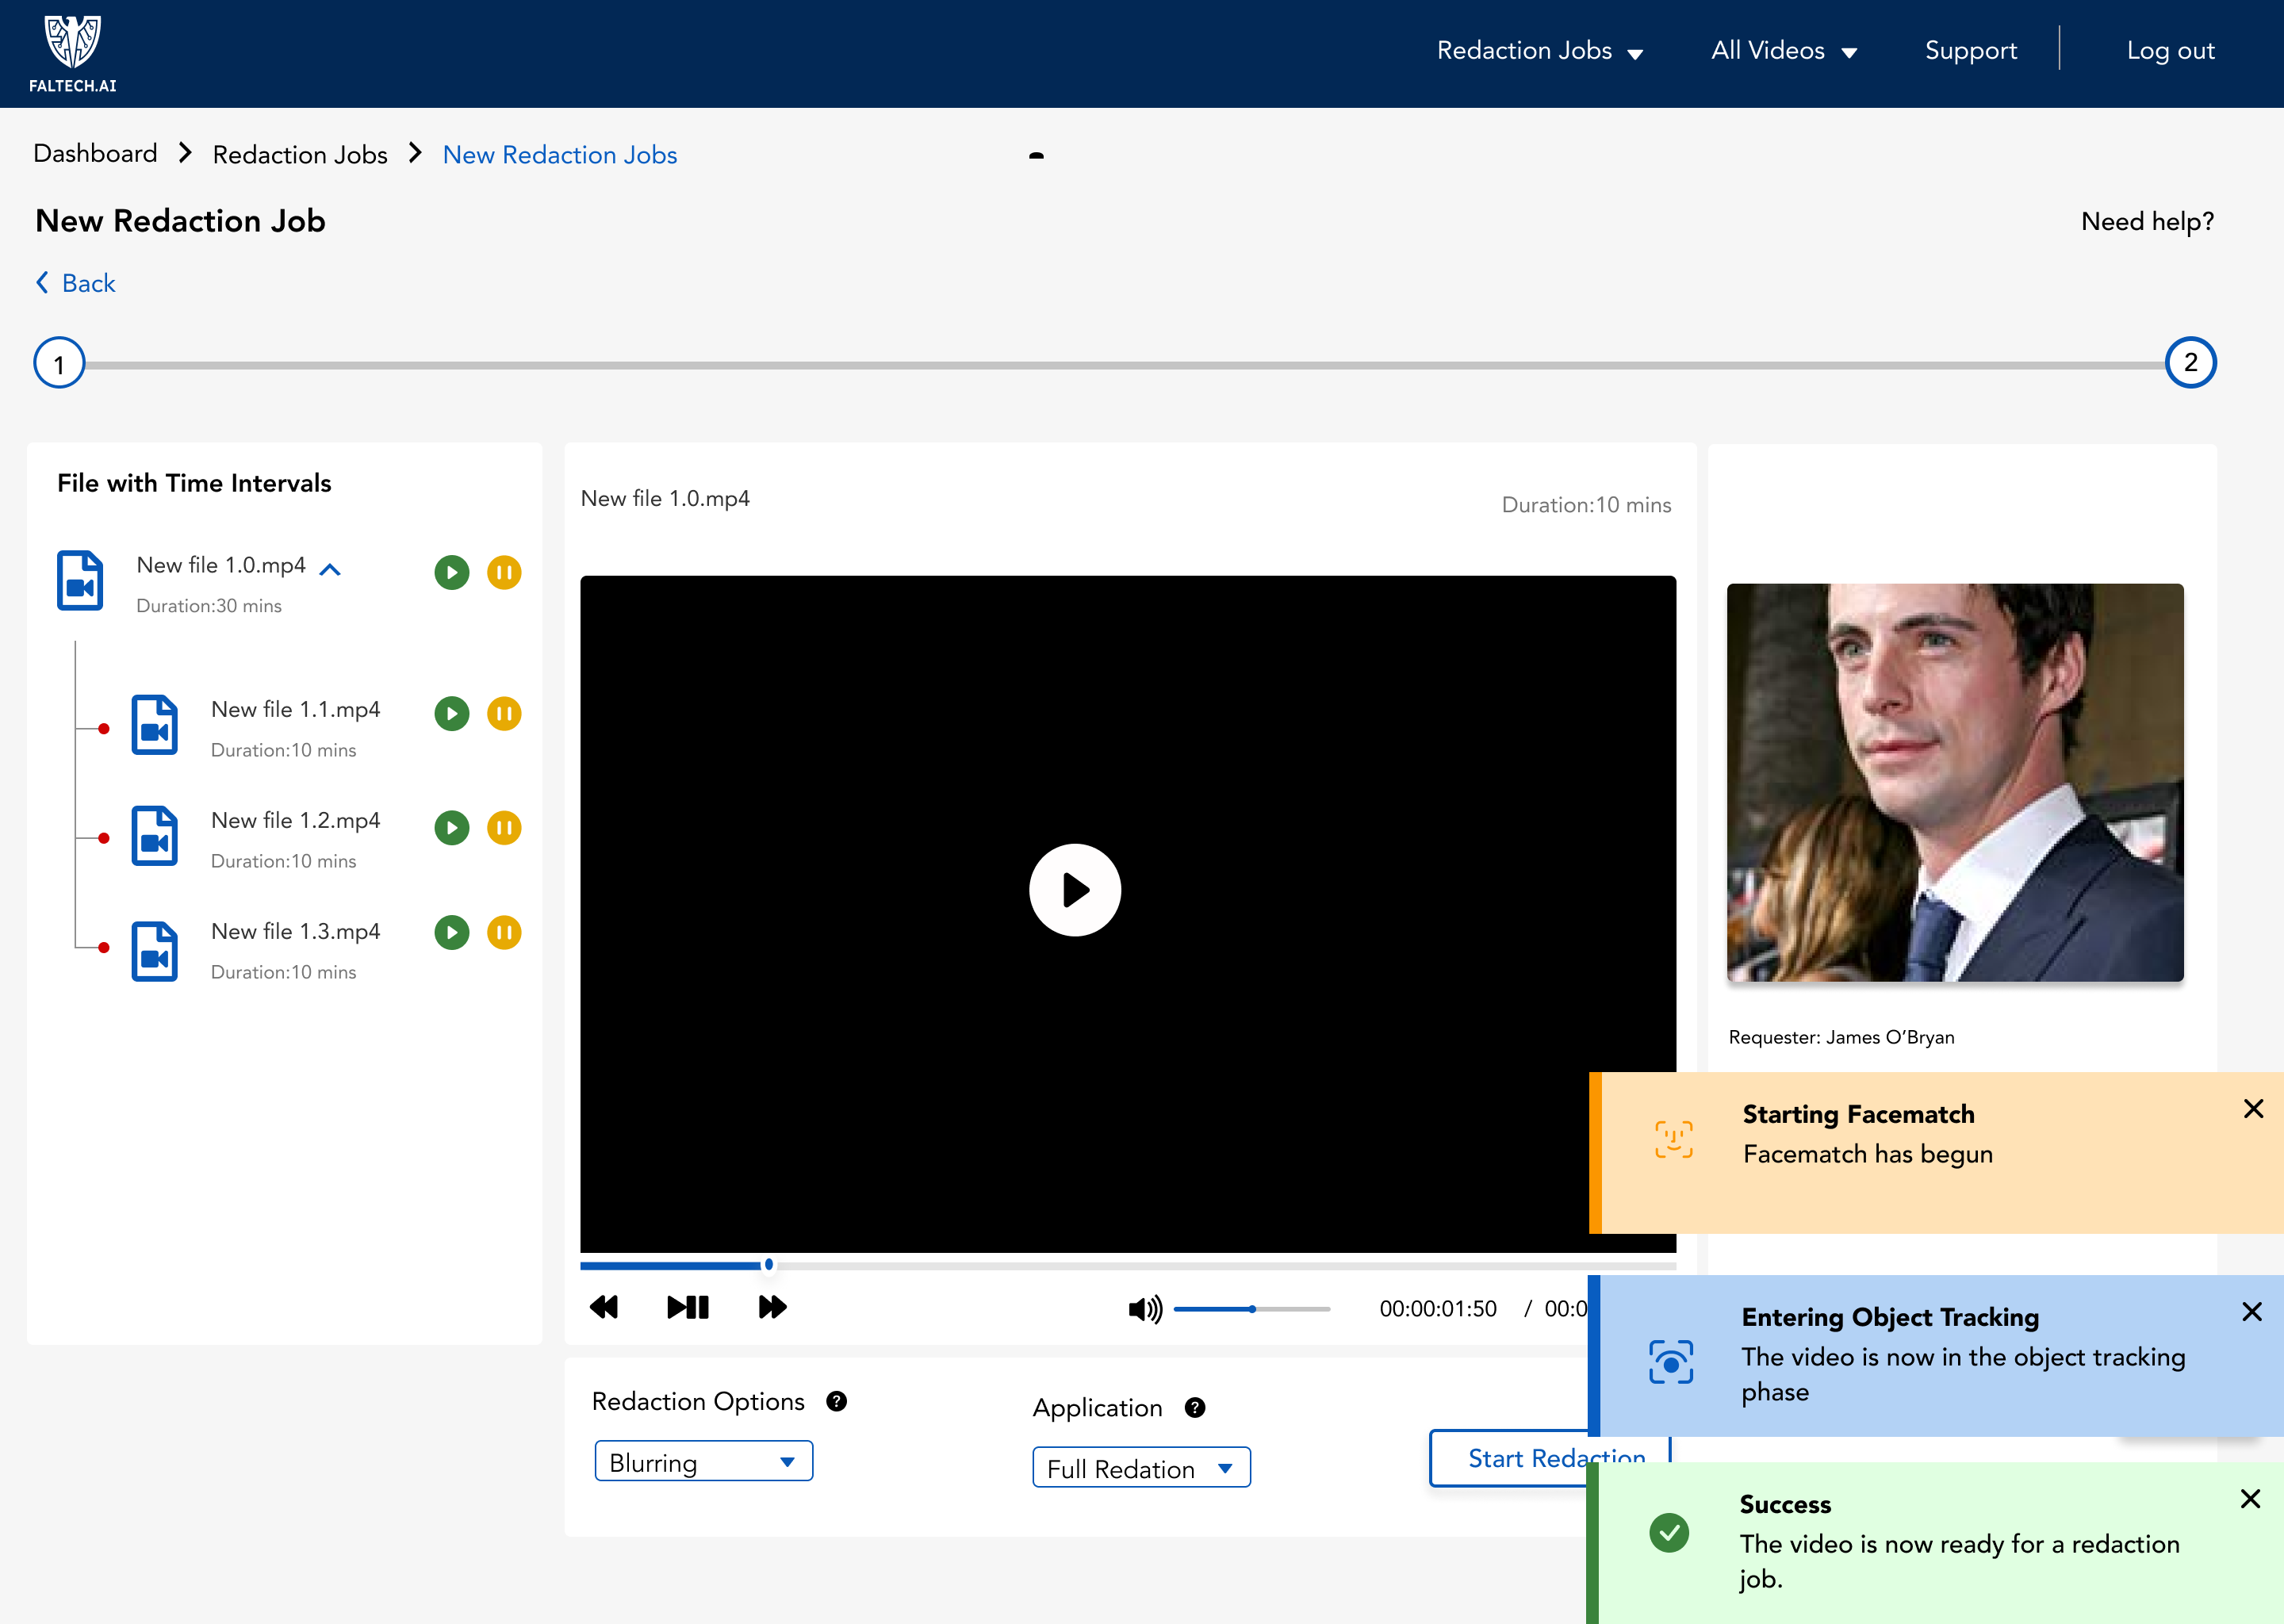
Task: Play New file 1.1.mp4
Action: pyautogui.click(x=452, y=714)
